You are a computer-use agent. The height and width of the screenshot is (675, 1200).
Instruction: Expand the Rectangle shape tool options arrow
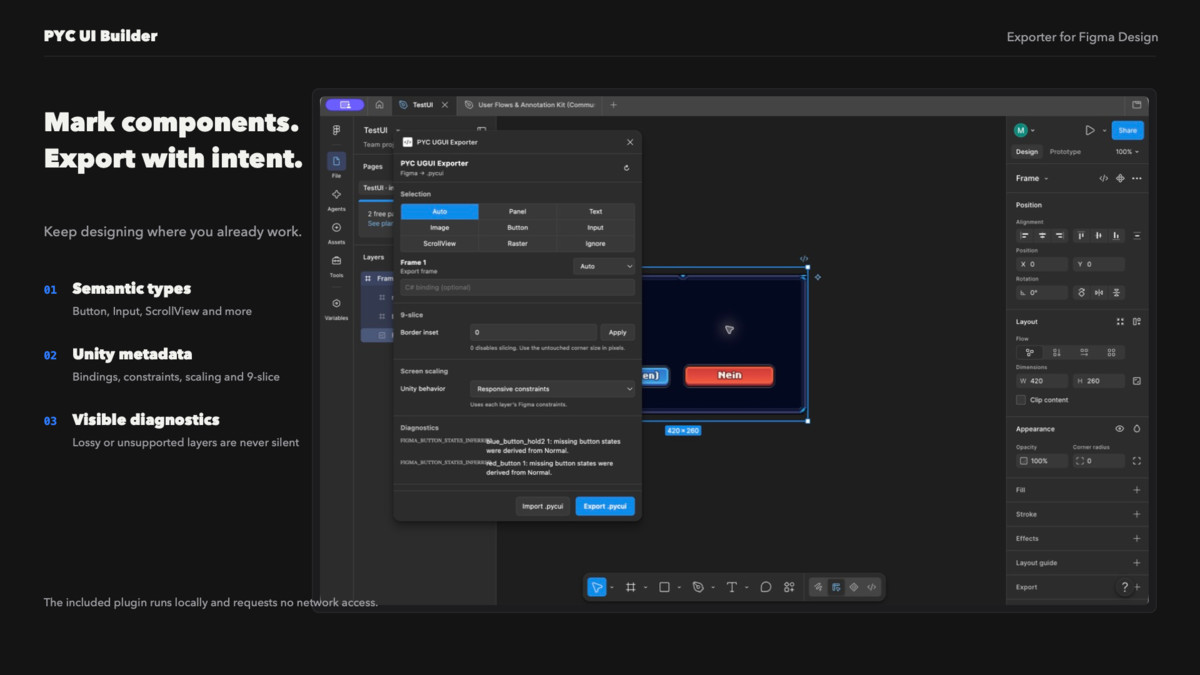coord(679,588)
